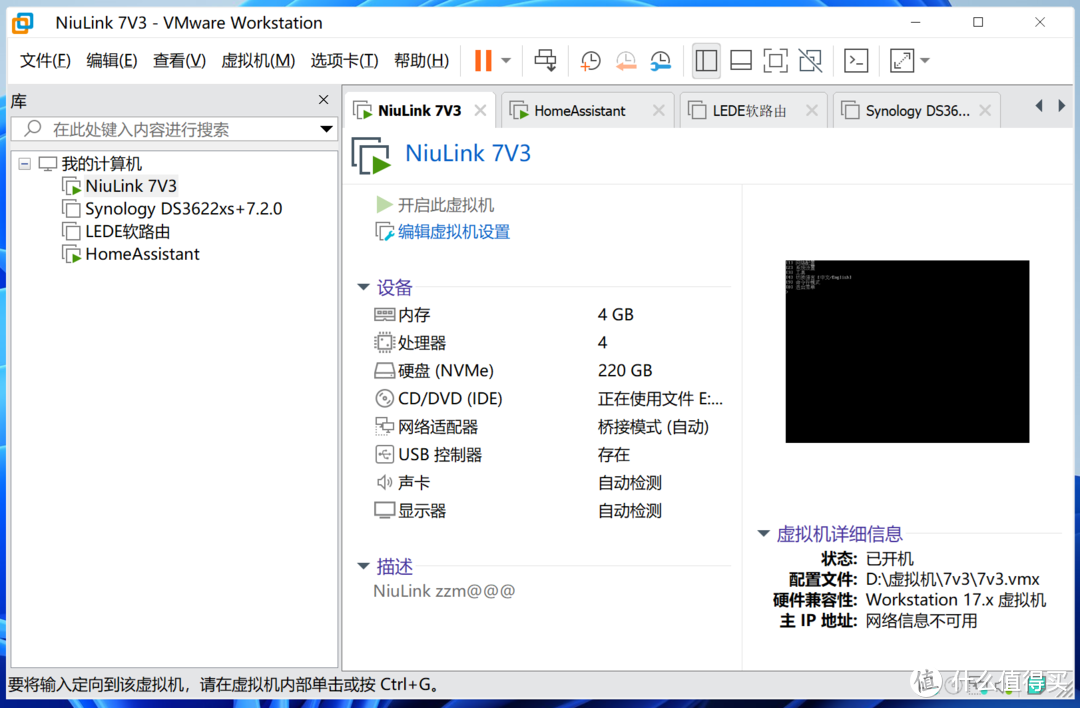
Task: Click the VM console preview thumbnail
Action: 906,351
